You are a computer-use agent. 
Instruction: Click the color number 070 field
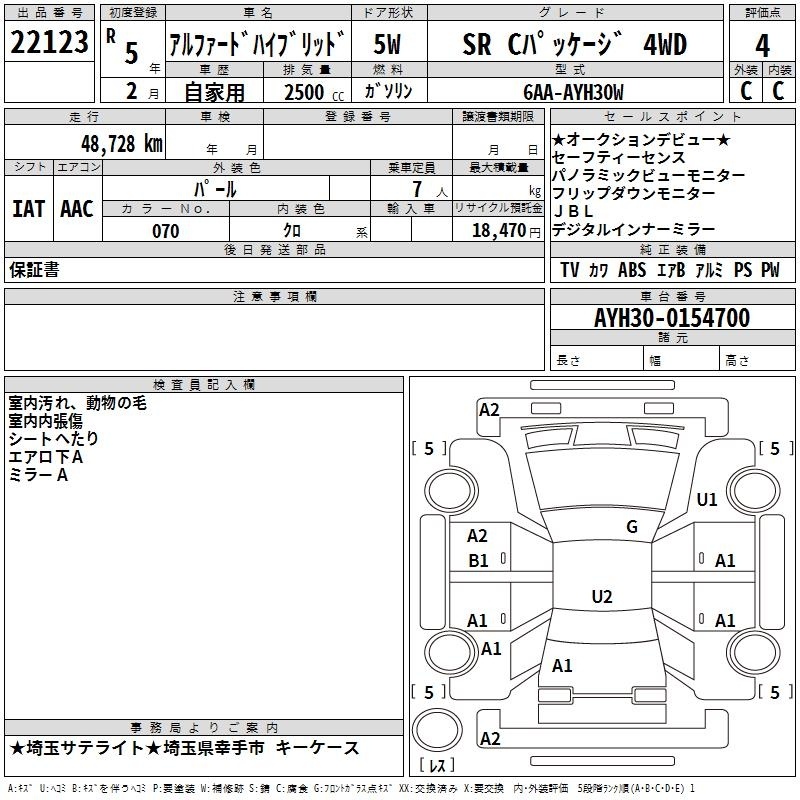[x=165, y=231]
